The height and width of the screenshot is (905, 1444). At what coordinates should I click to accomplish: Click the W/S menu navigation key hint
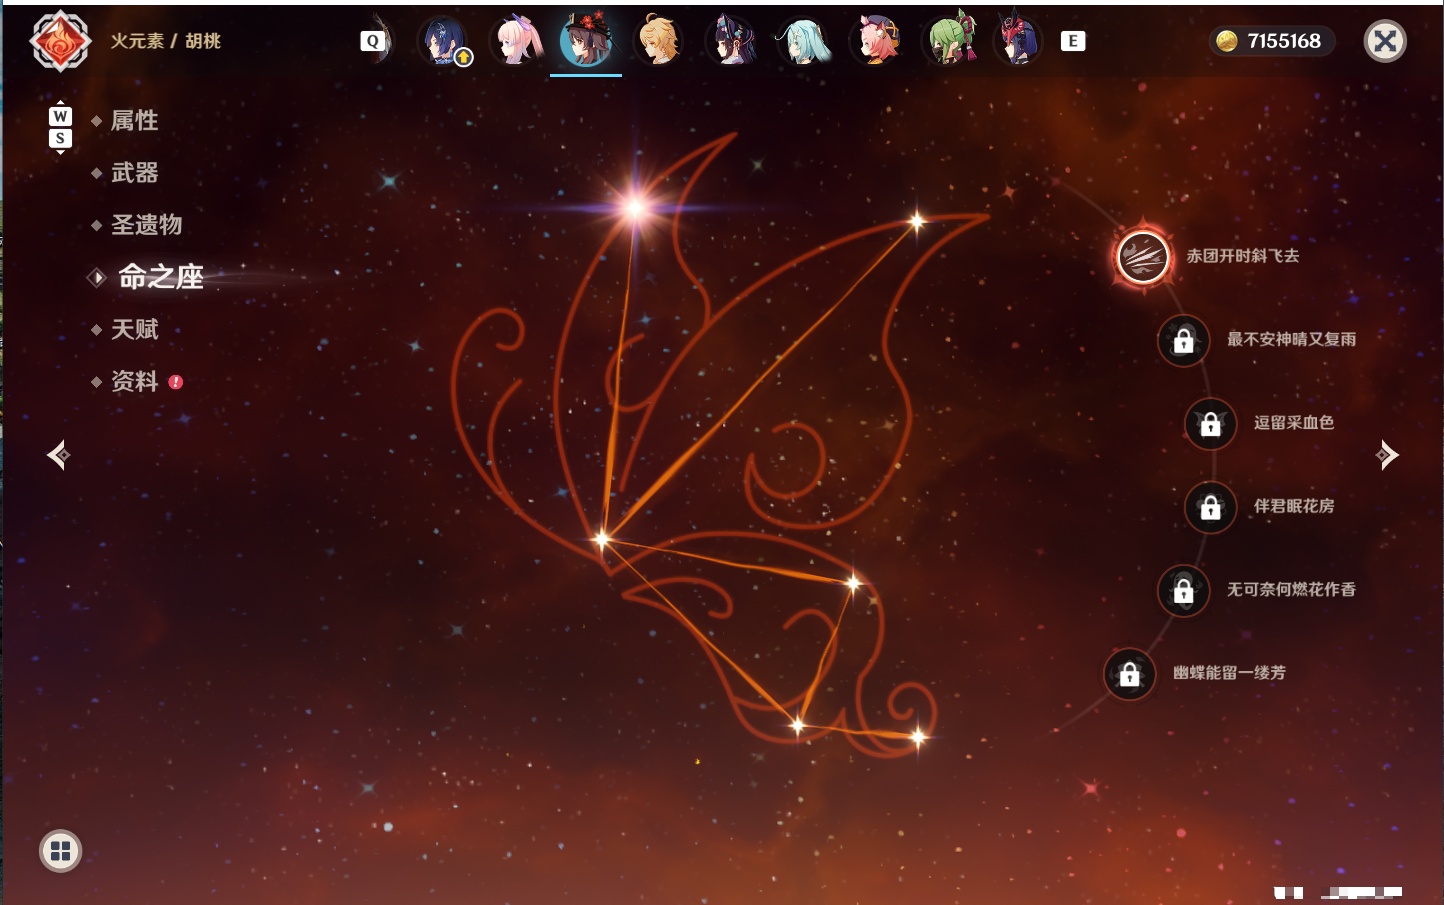tap(60, 127)
